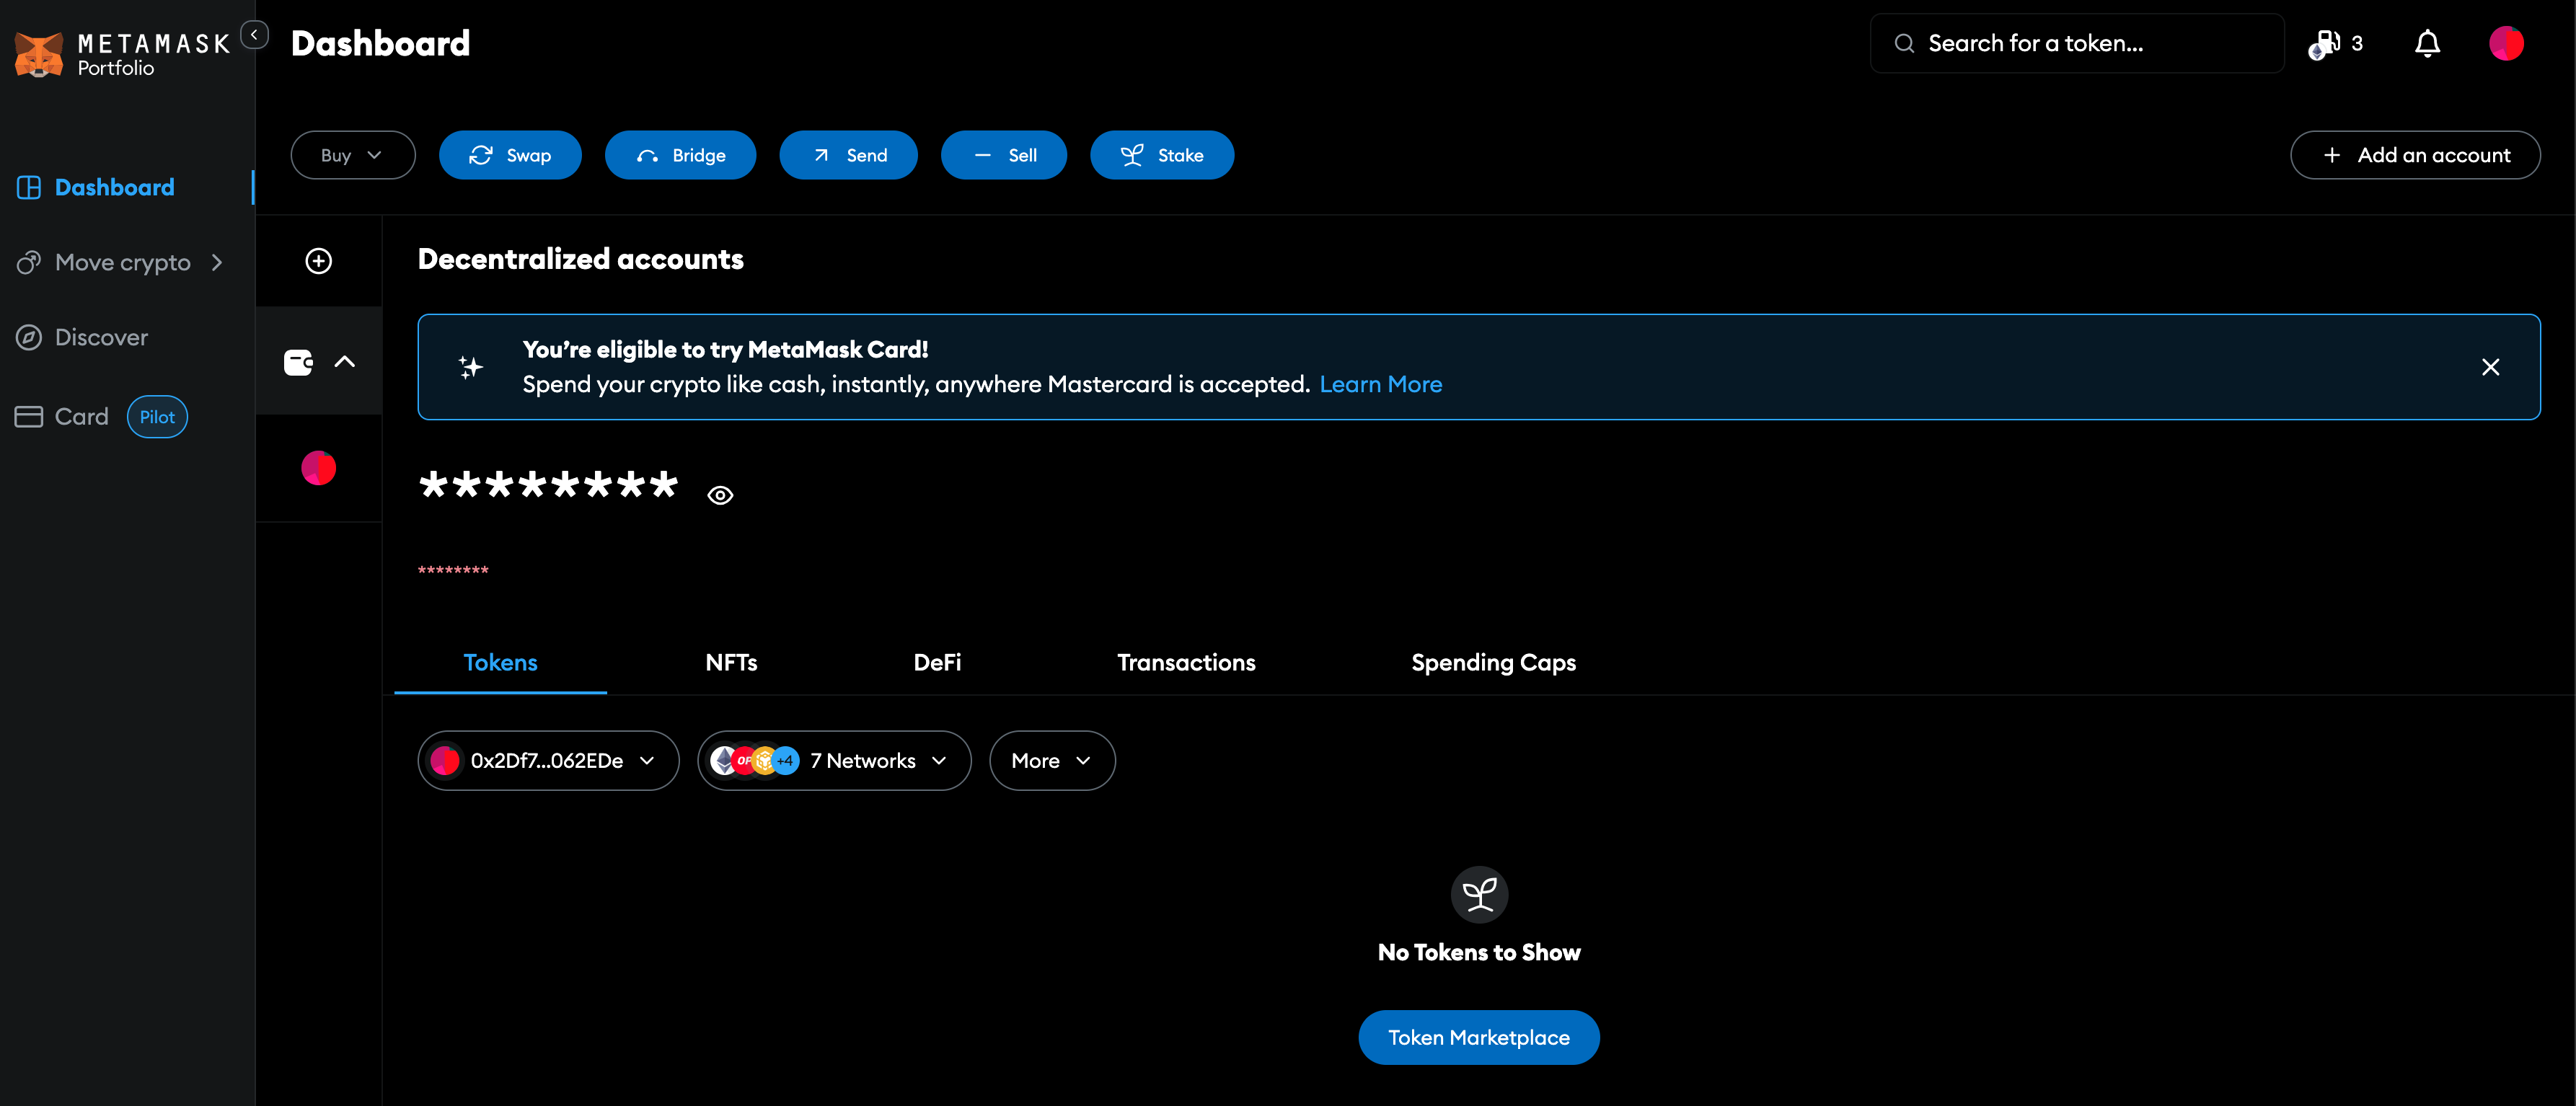This screenshot has height=1106, width=2576.
Task: Select the red account avatar in sidebar
Action: tap(318, 468)
